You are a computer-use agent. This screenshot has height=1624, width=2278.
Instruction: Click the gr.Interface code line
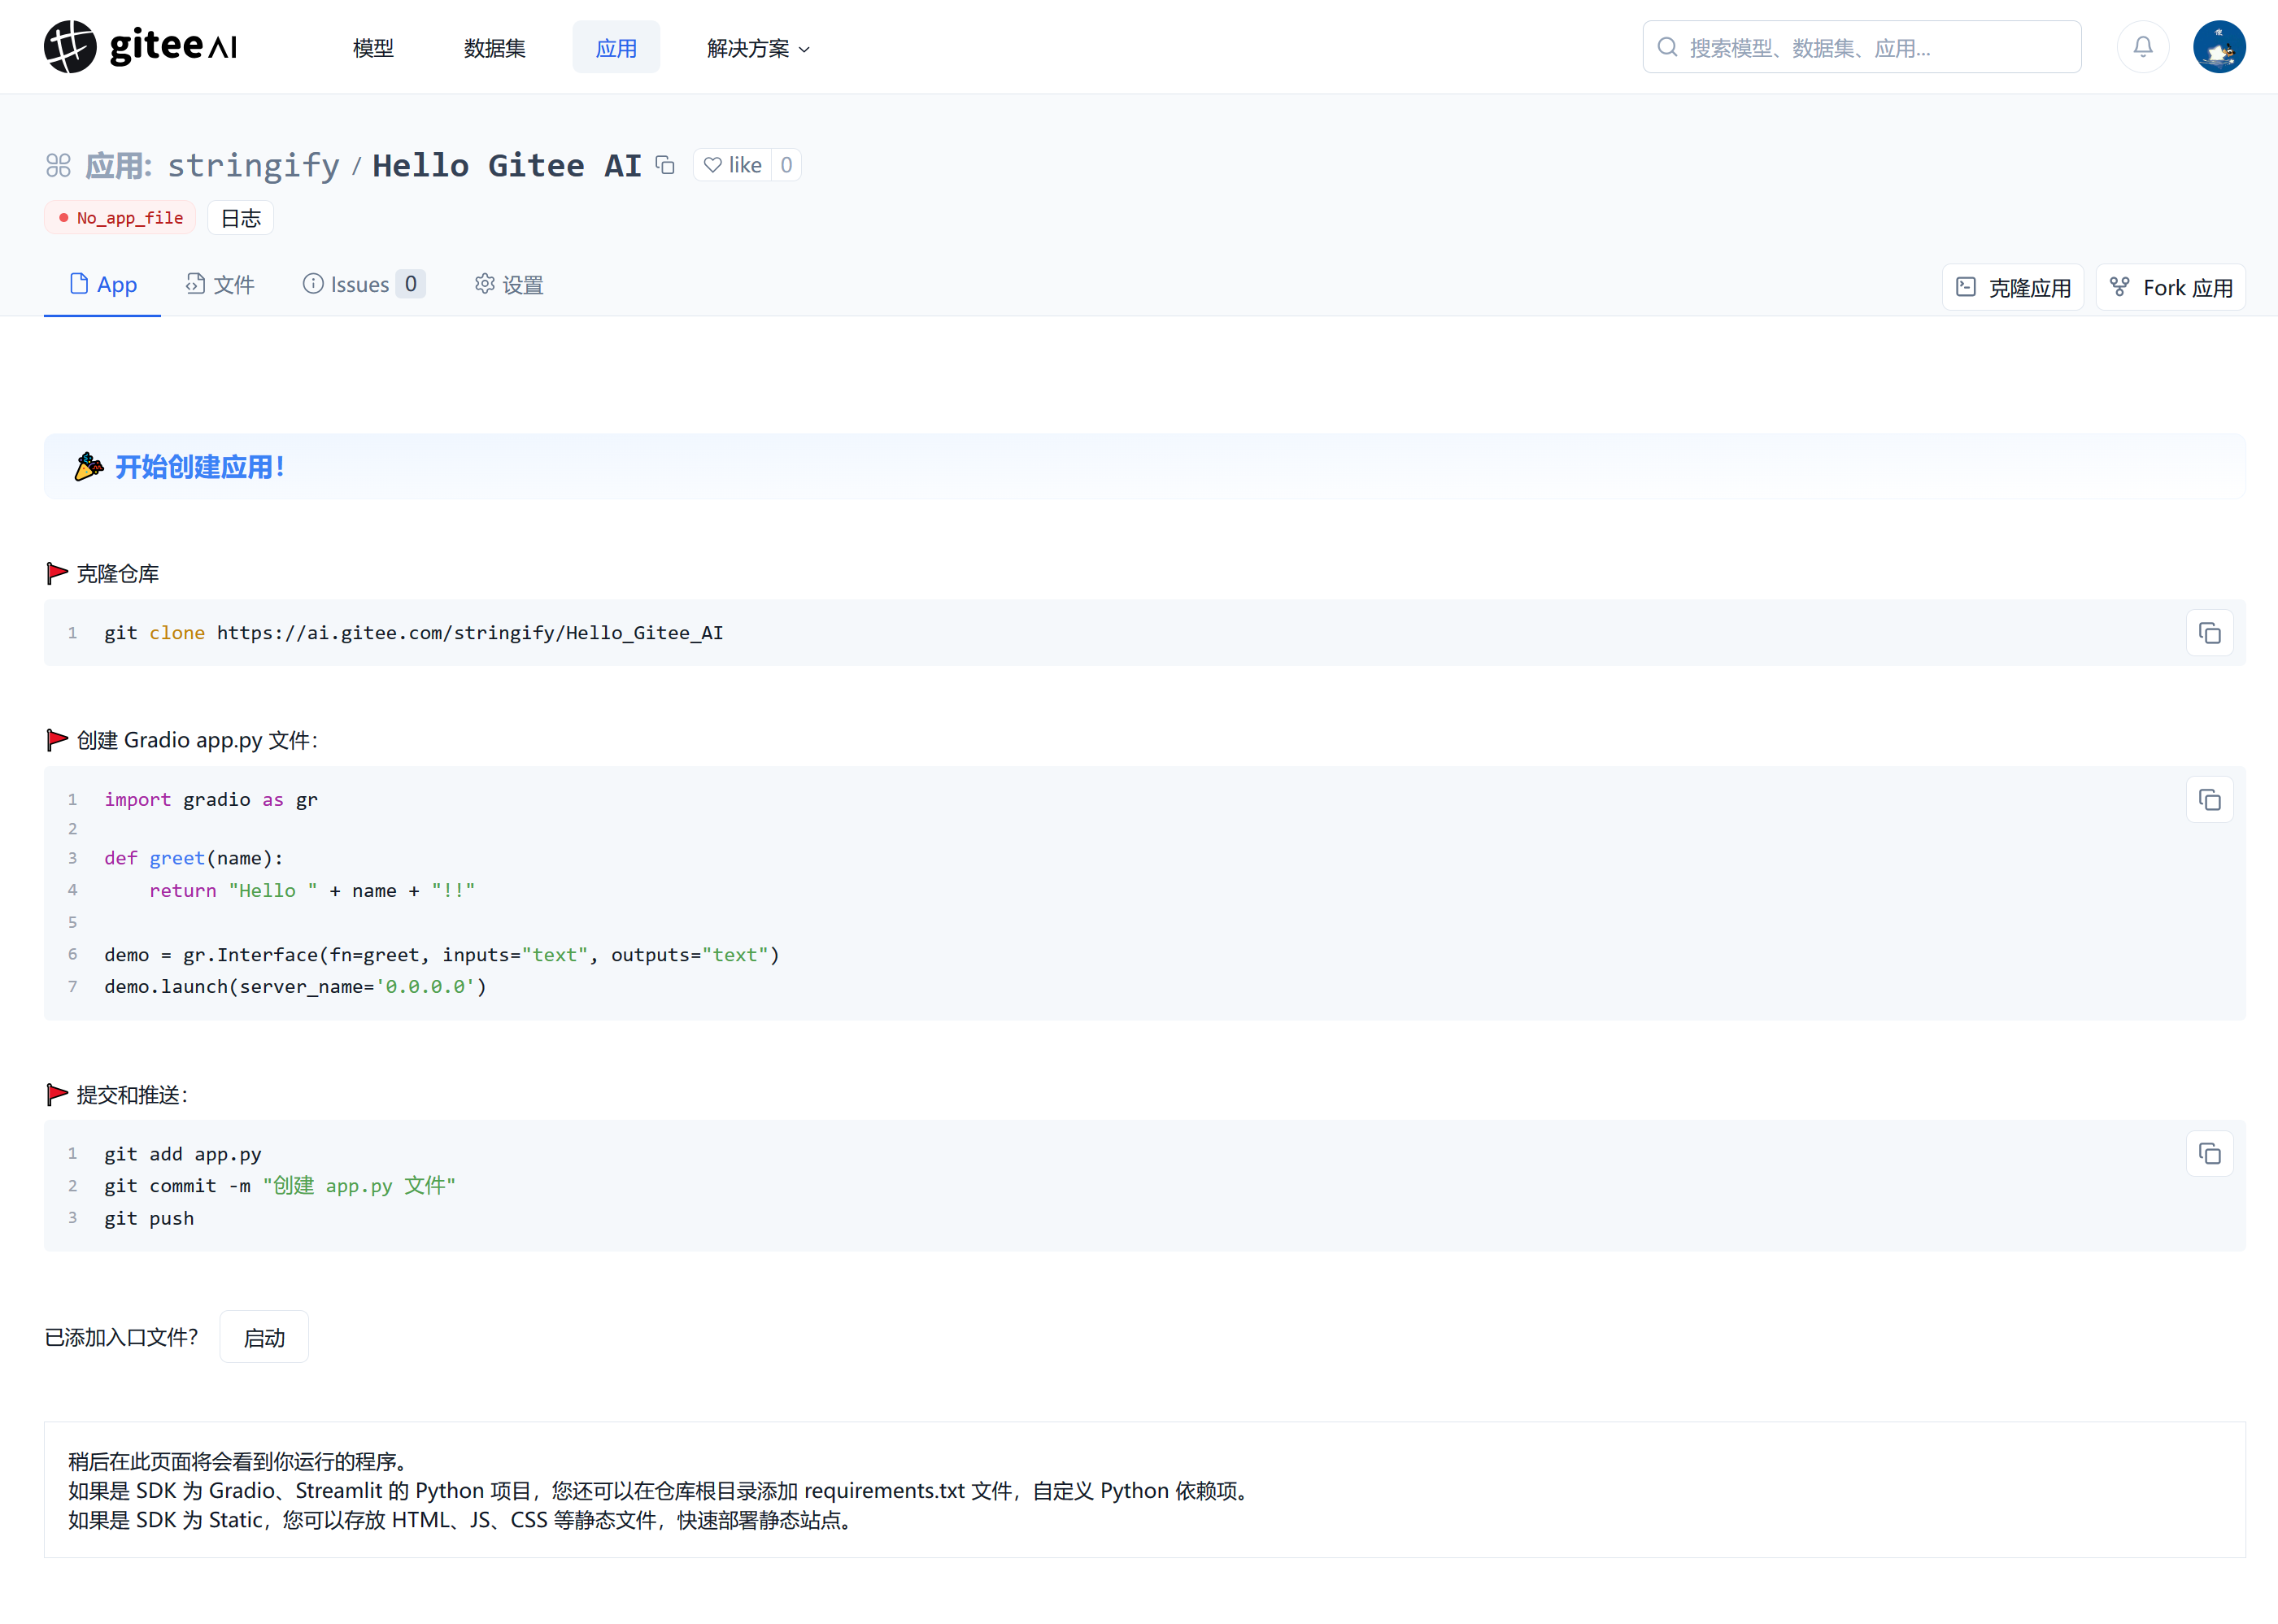click(442, 955)
